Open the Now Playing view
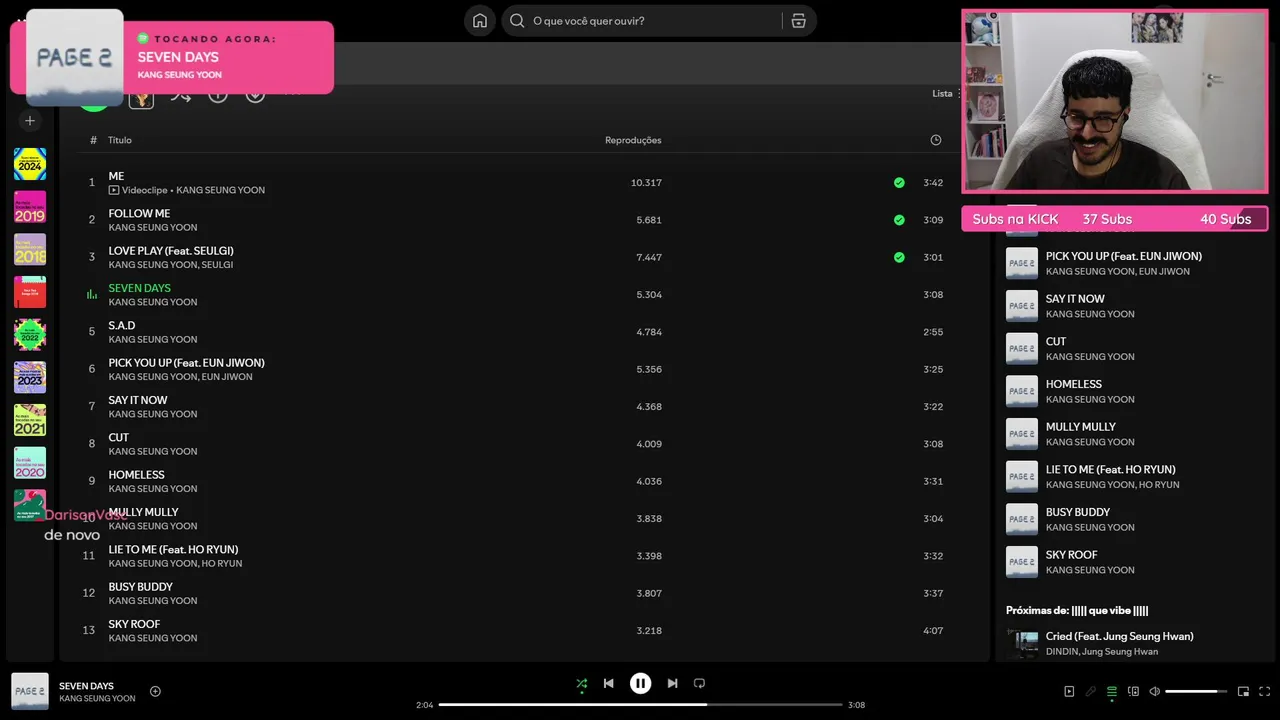 point(1069,691)
